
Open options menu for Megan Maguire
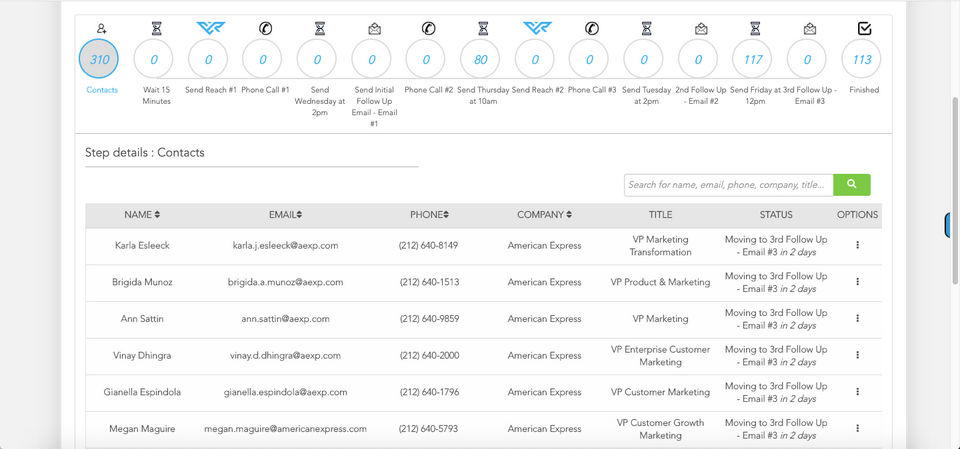click(x=857, y=428)
